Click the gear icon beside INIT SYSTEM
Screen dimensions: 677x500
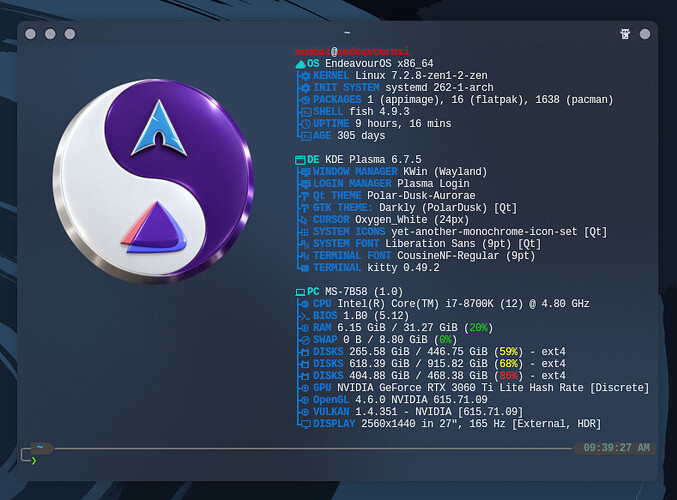pyautogui.click(x=305, y=88)
